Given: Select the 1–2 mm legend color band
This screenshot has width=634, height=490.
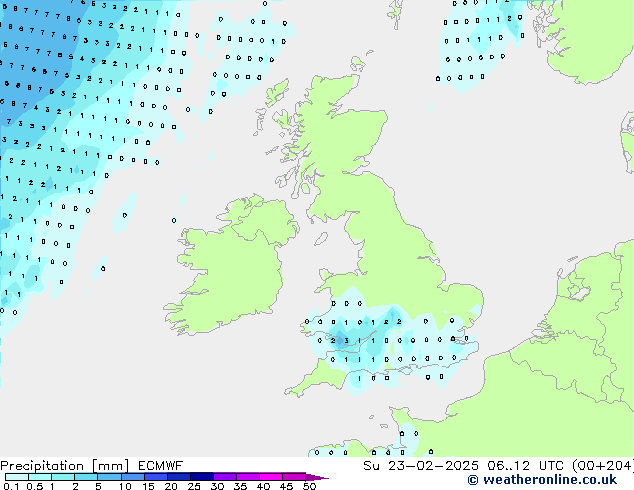Looking at the screenshot, I should point(63,477).
